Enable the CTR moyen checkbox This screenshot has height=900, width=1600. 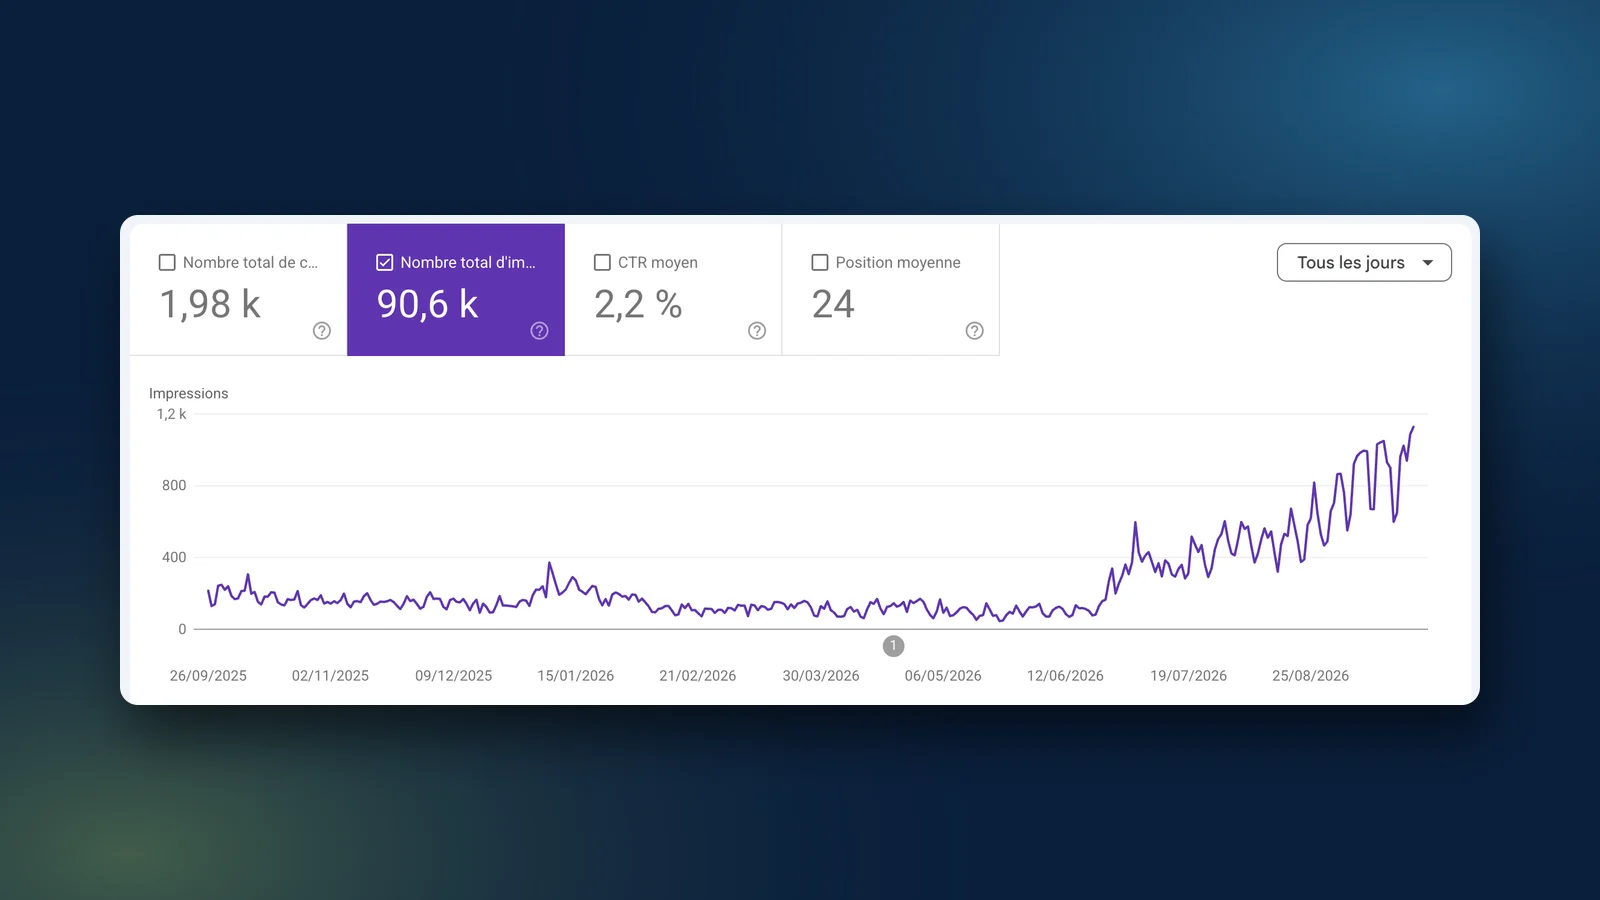point(602,262)
